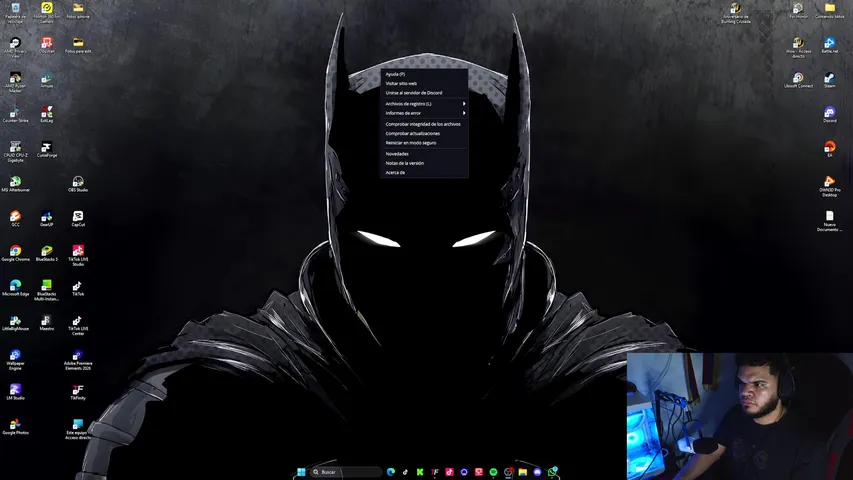Select the Google Chrome desktop icon
This screenshot has height=480, width=853.
[x=15, y=253]
